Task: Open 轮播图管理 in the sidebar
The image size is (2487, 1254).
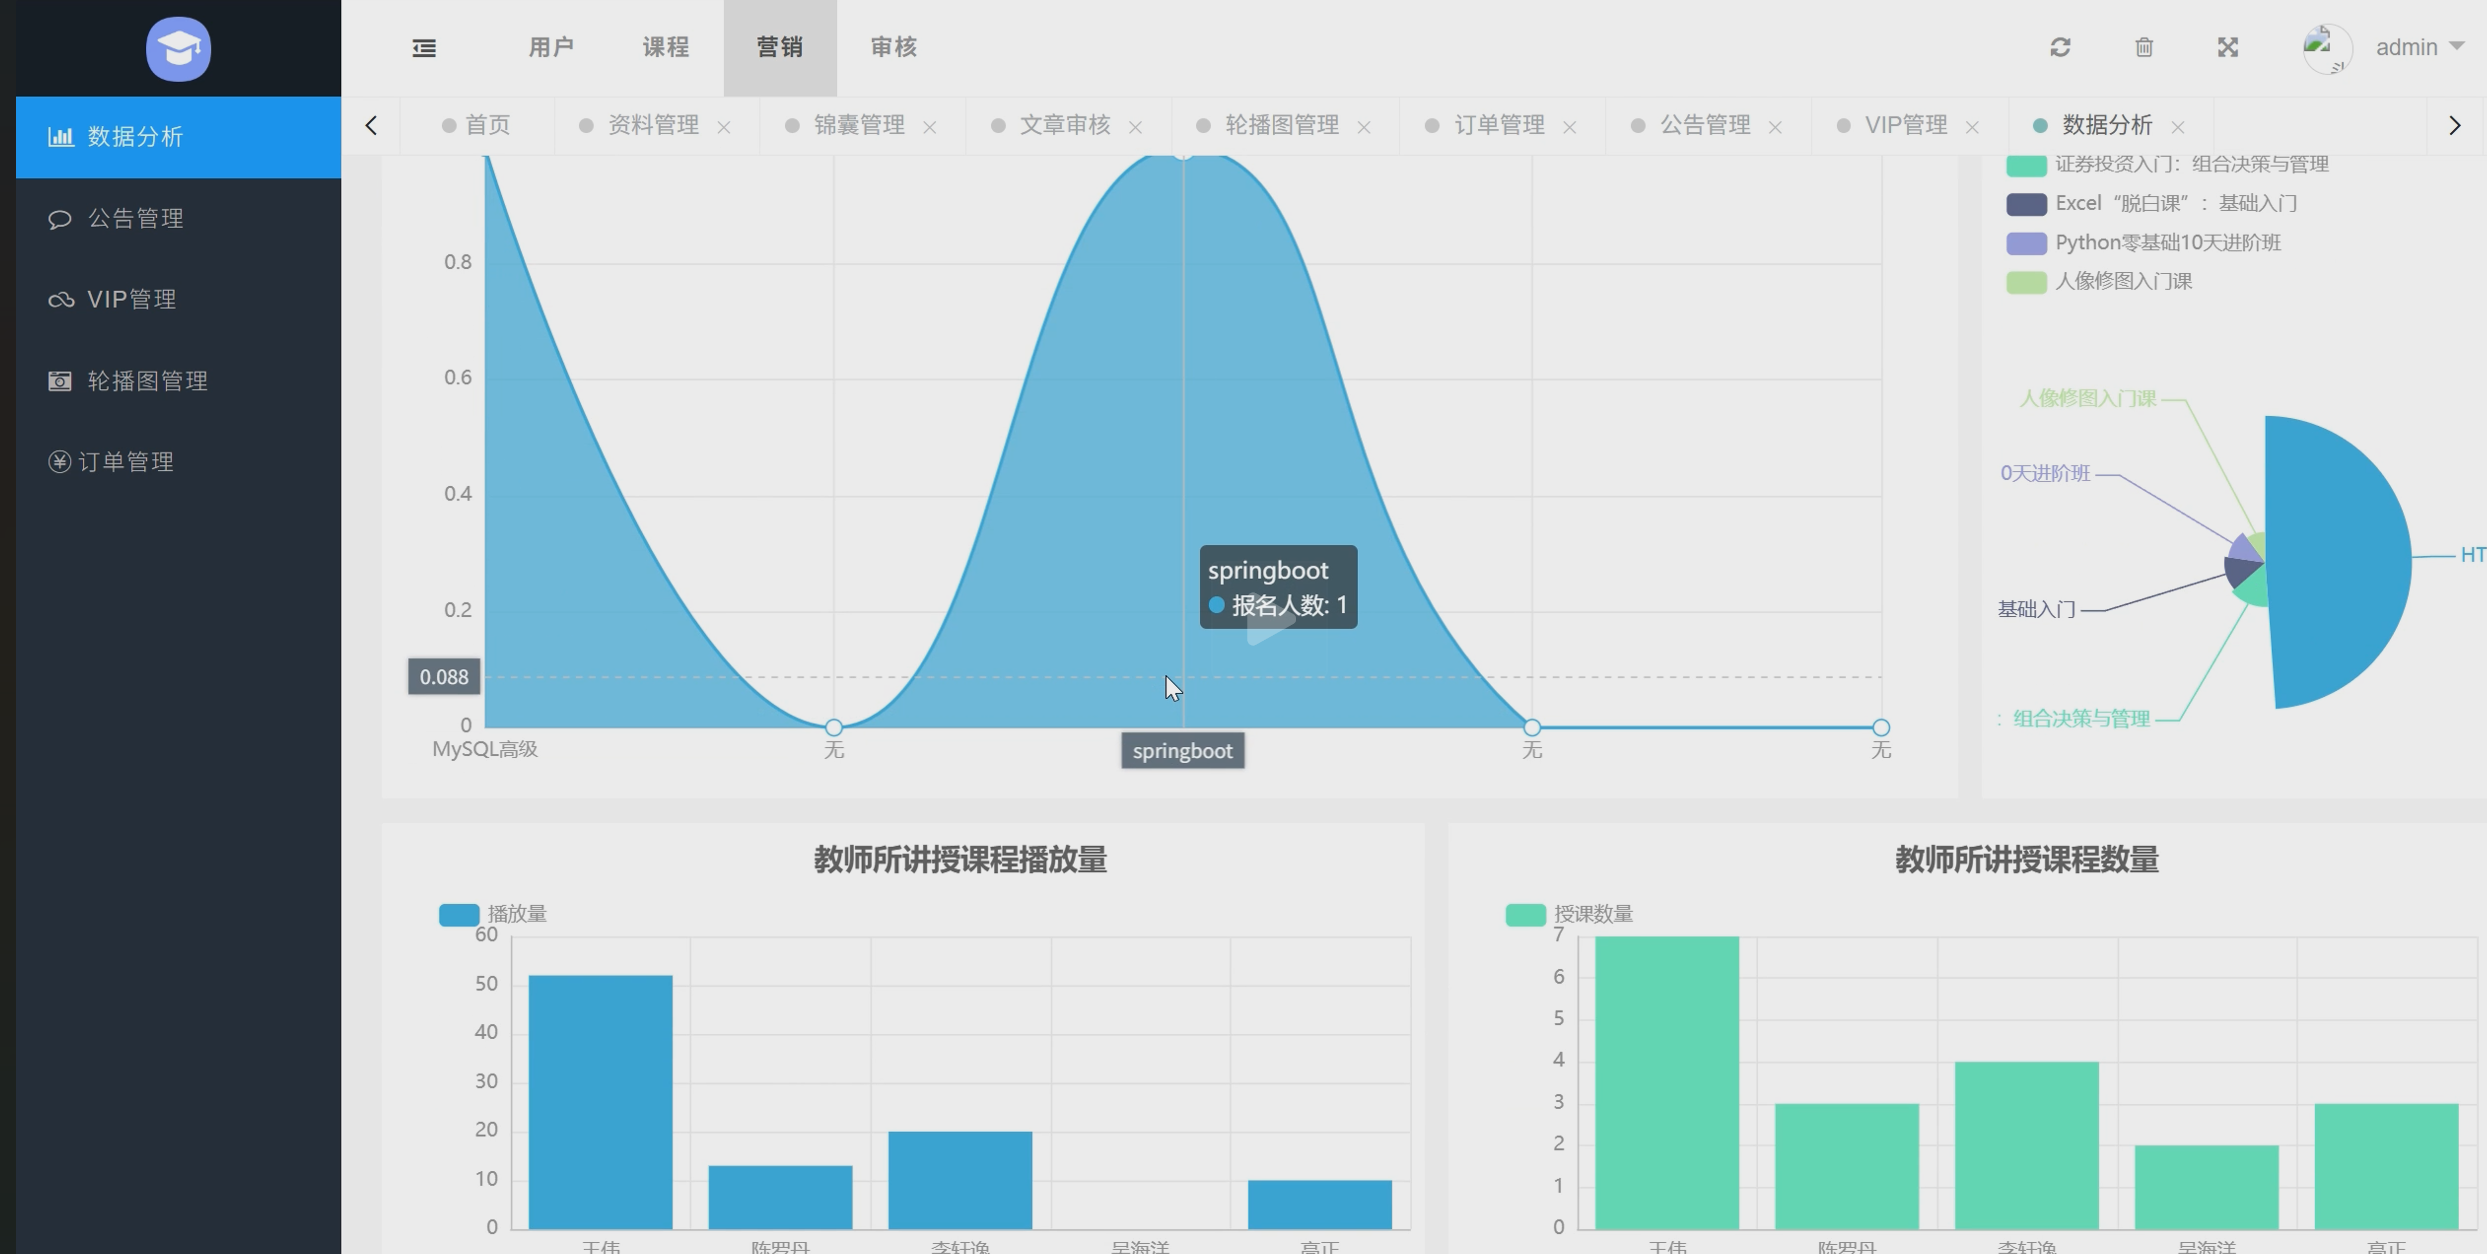Action: [147, 381]
